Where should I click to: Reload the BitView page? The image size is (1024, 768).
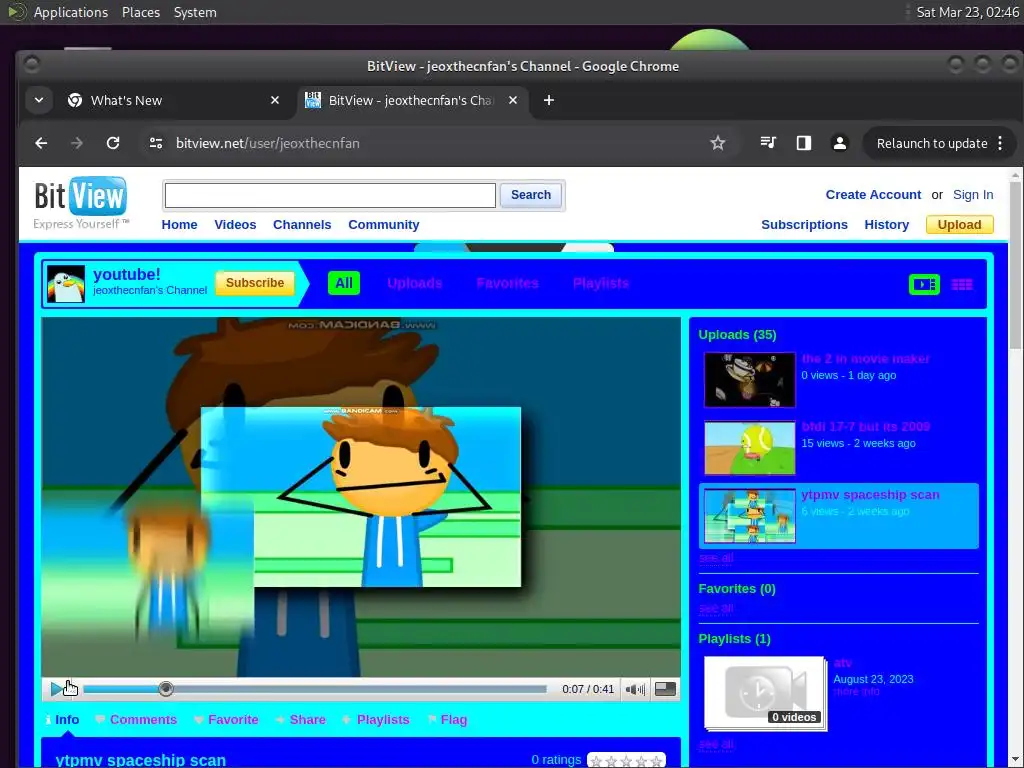113,143
